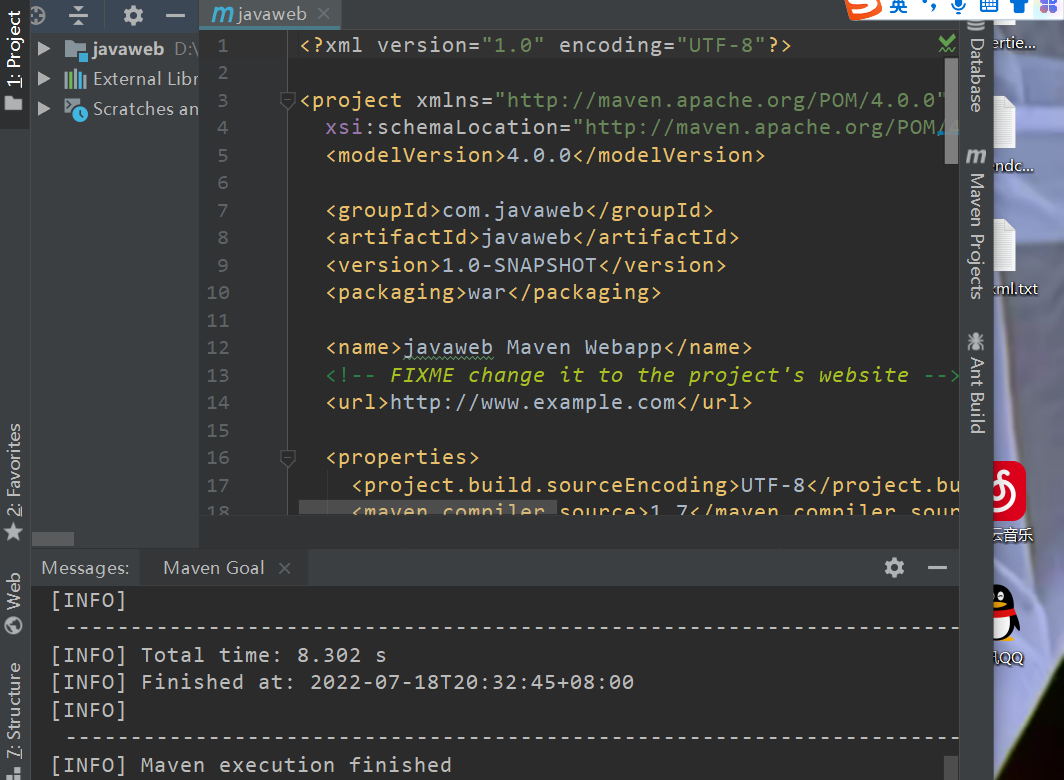Image resolution: width=1064 pixels, height=780 pixels.
Task: Open the Messages panel settings gear
Action: coord(894,568)
